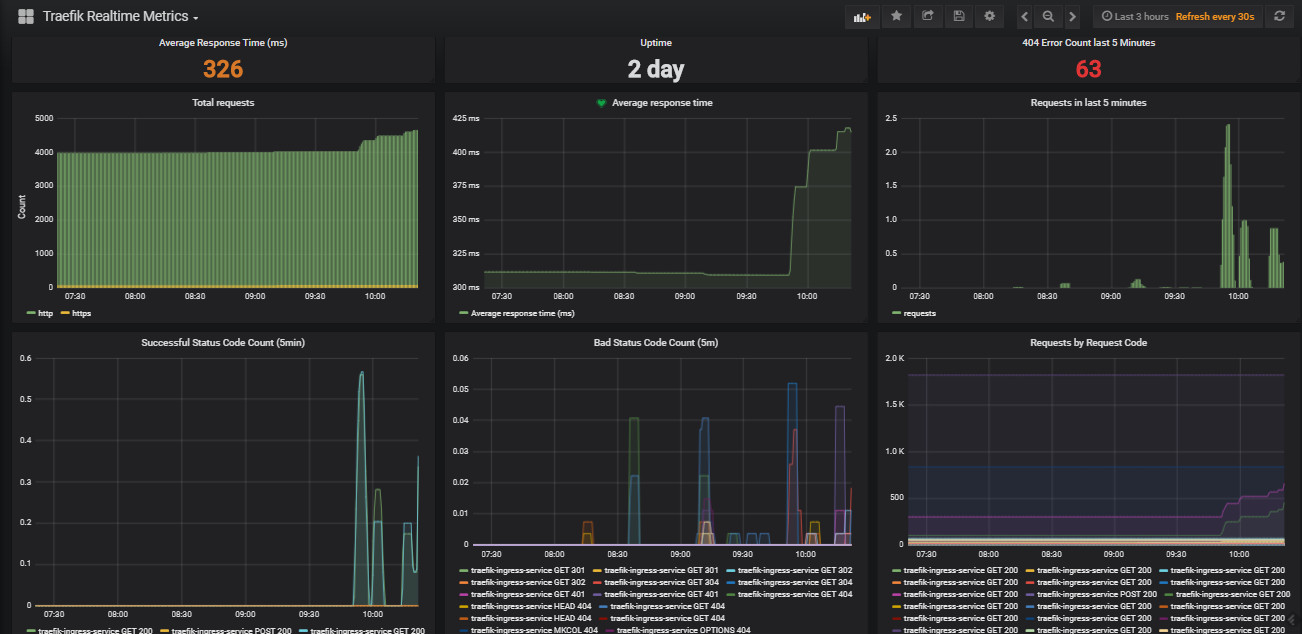Screen dimensions: 1302x634
Task: Open the Total requests panel menu
Action: 223,103
